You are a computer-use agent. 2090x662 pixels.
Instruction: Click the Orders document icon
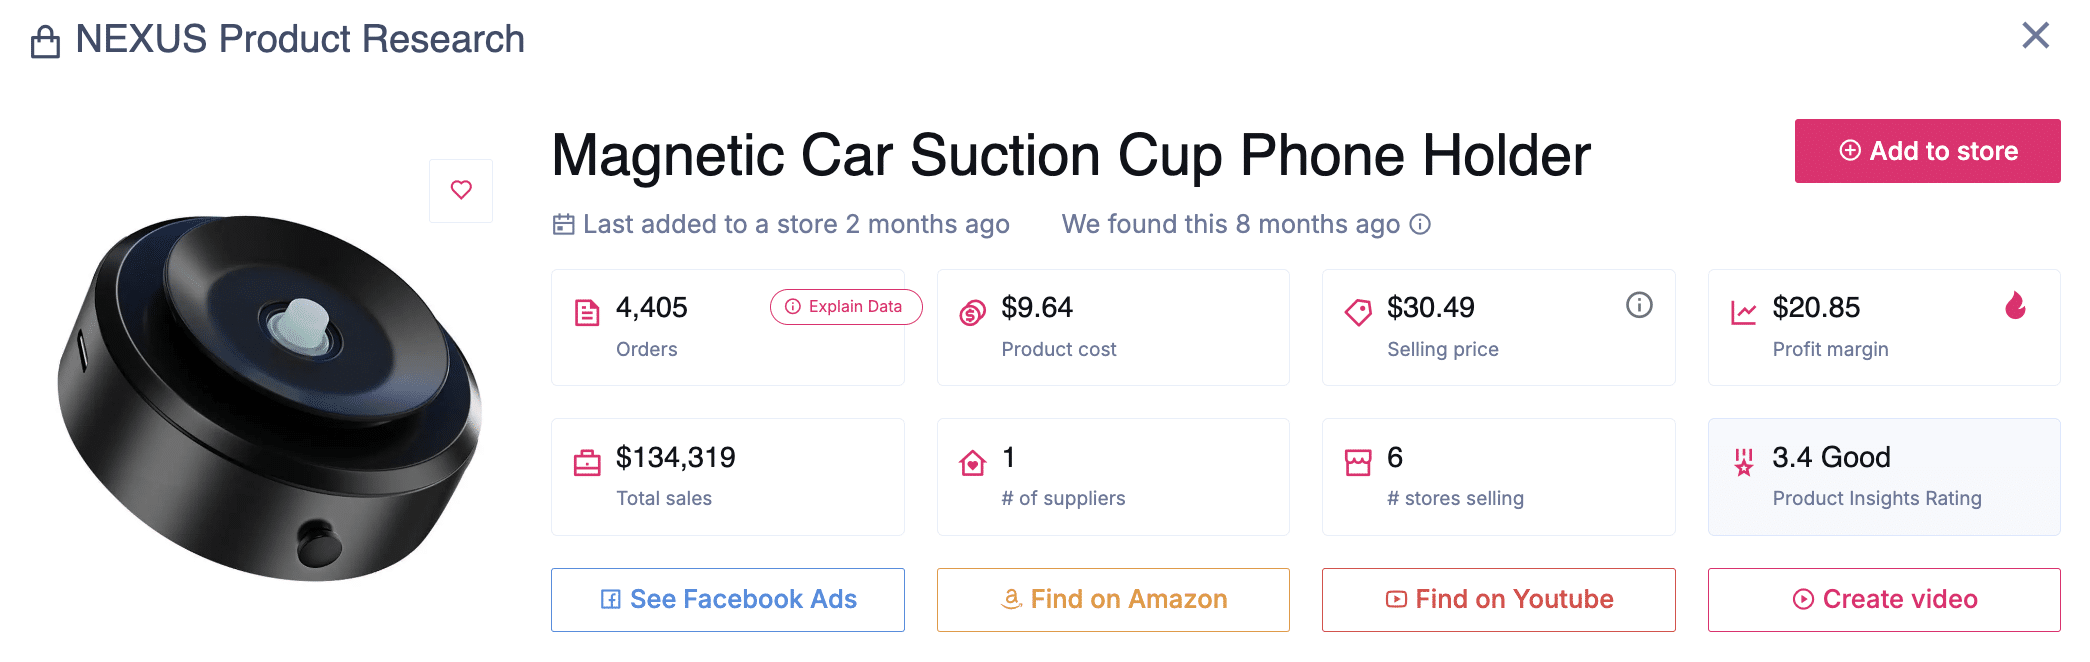tap(587, 313)
